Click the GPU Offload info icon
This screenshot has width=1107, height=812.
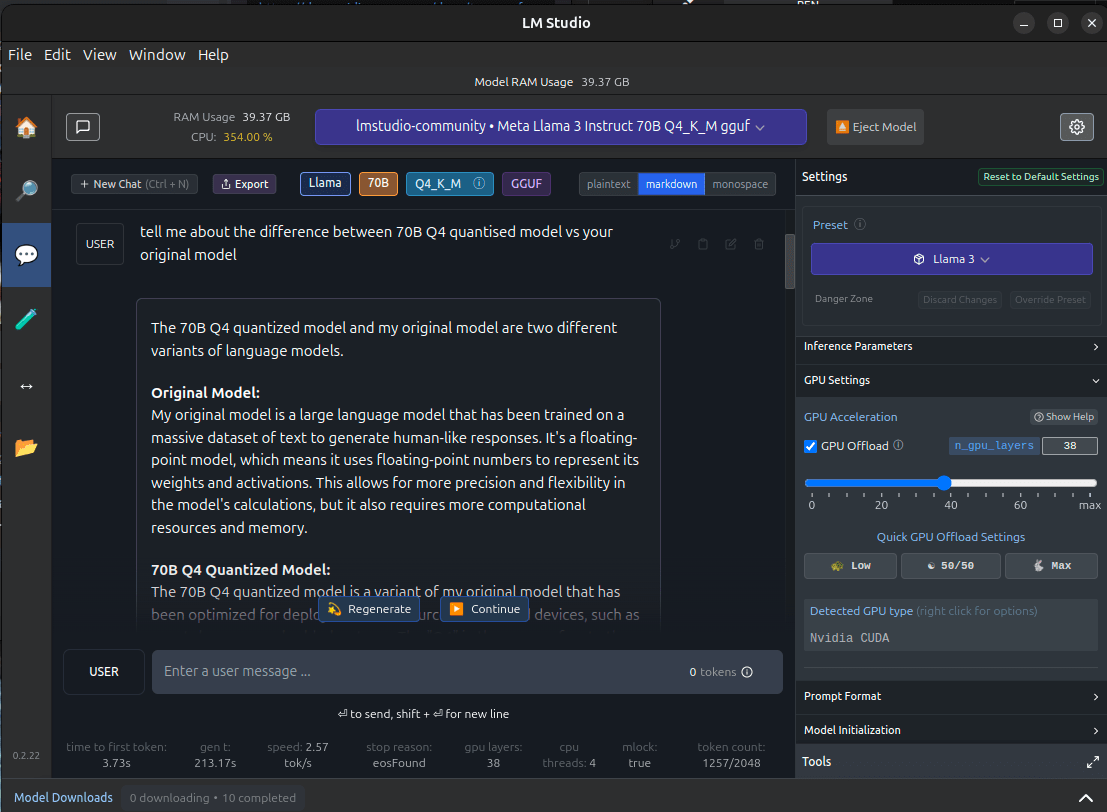pyautogui.click(x=898, y=446)
